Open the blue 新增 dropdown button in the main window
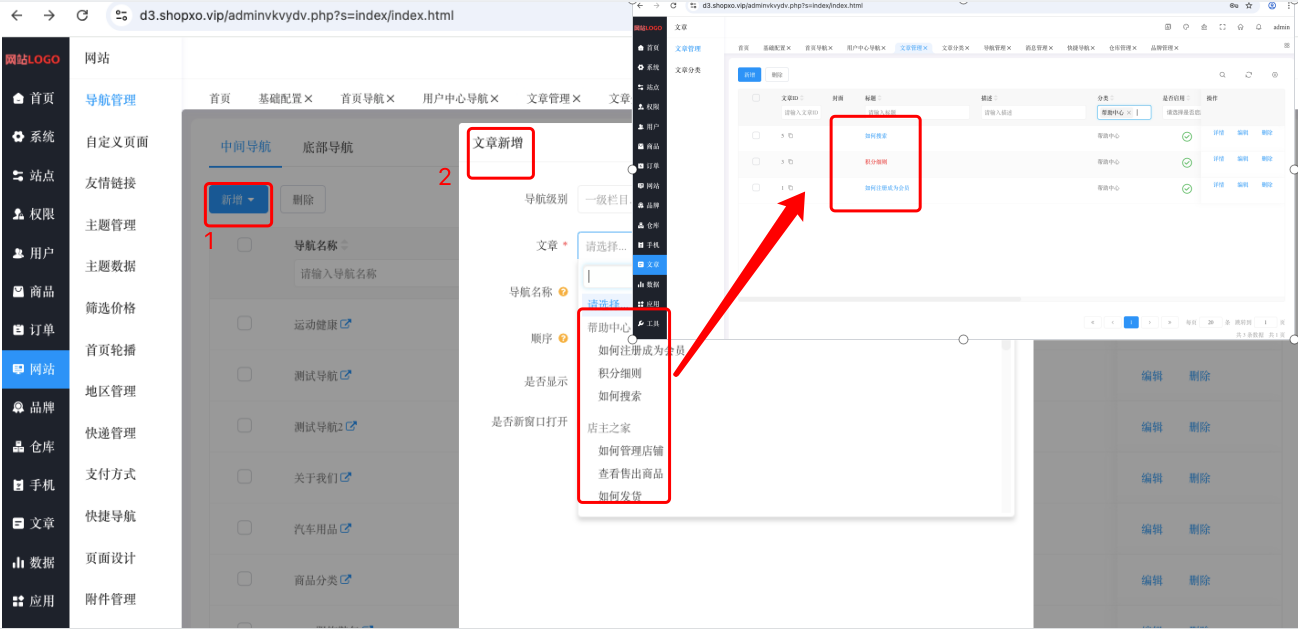Image resolution: width=1298 pixels, height=629 pixels. (238, 200)
